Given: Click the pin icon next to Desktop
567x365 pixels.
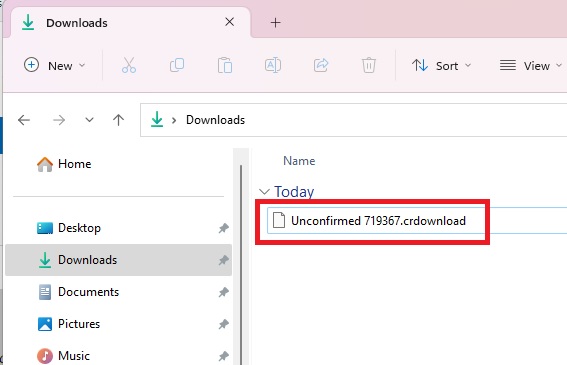Looking at the screenshot, I should tap(223, 228).
